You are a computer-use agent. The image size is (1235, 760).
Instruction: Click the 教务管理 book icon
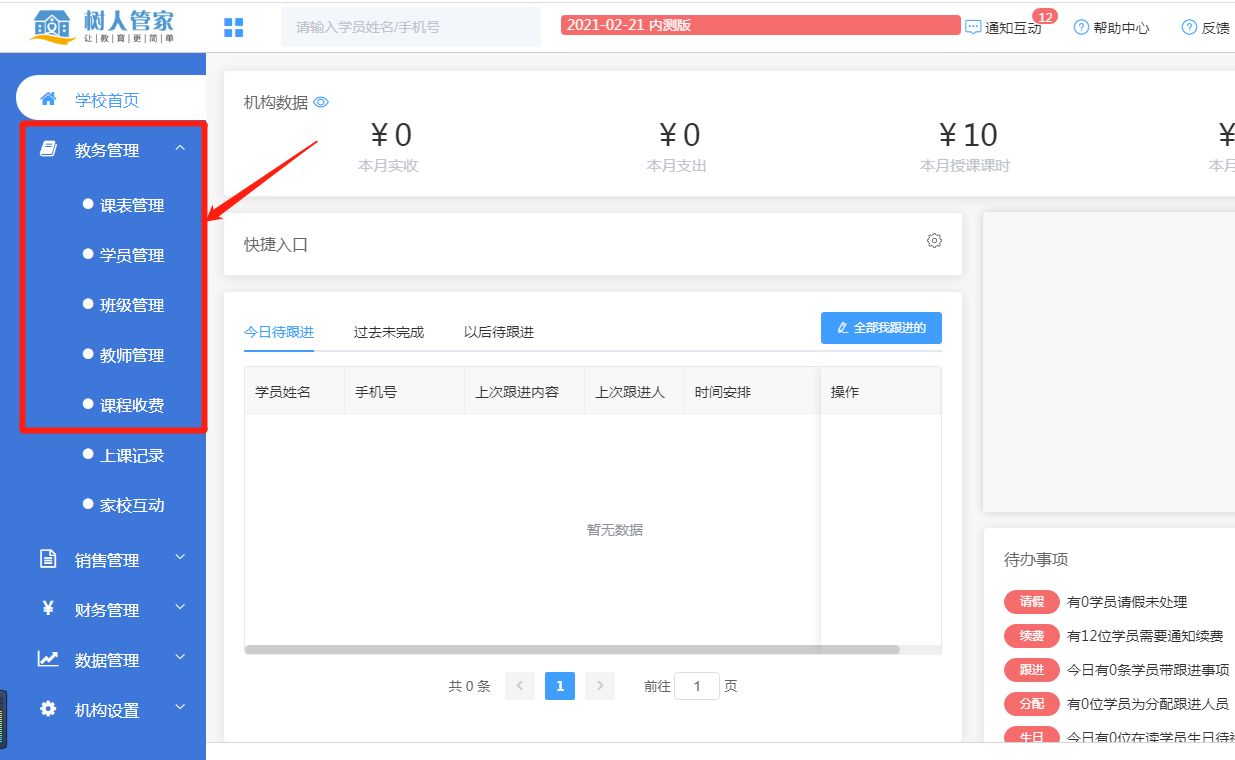47,149
